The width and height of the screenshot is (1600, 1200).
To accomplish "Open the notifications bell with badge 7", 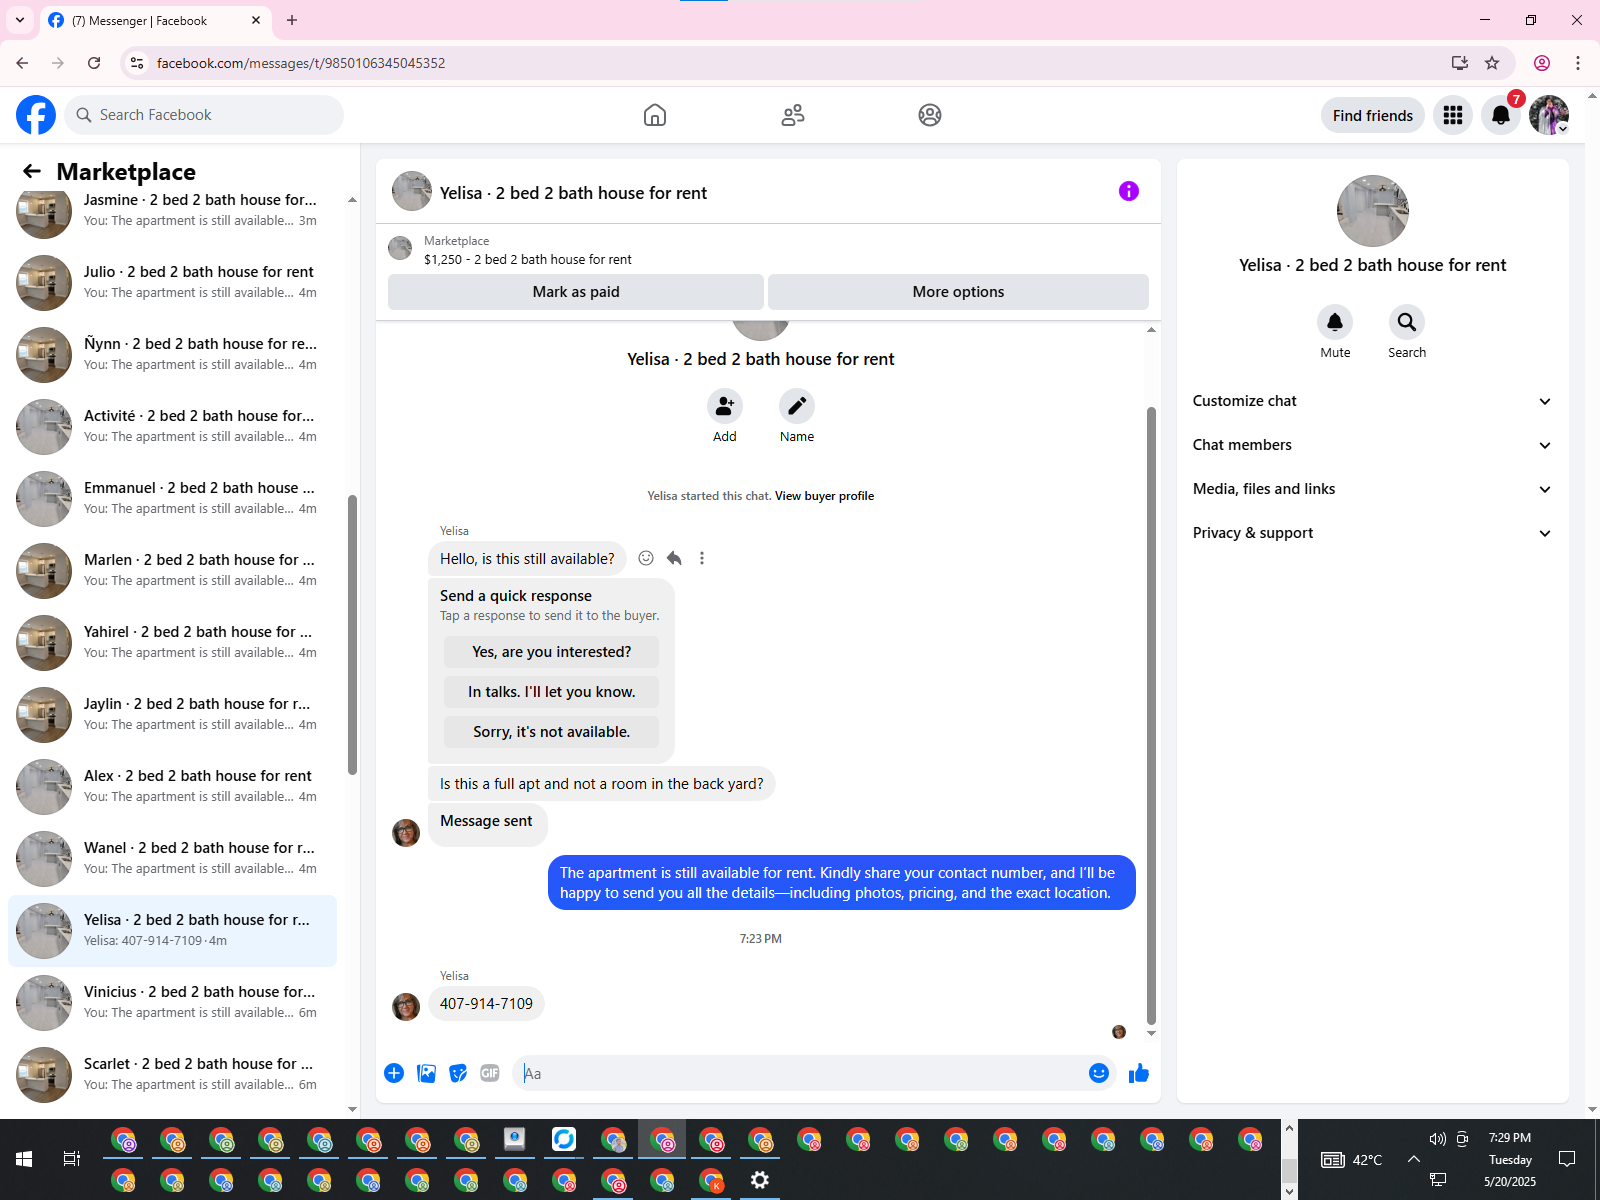I will (1501, 115).
